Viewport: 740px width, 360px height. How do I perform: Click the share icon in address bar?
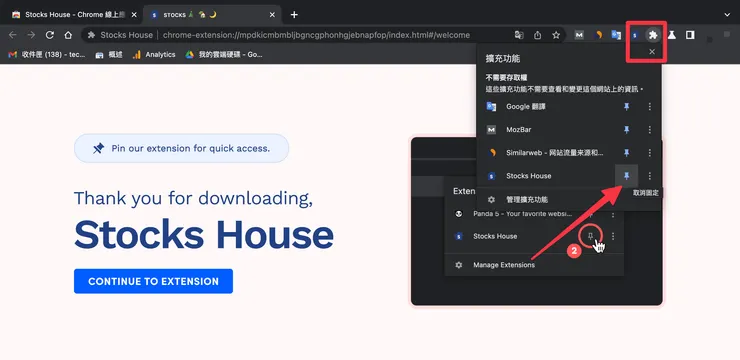point(538,35)
